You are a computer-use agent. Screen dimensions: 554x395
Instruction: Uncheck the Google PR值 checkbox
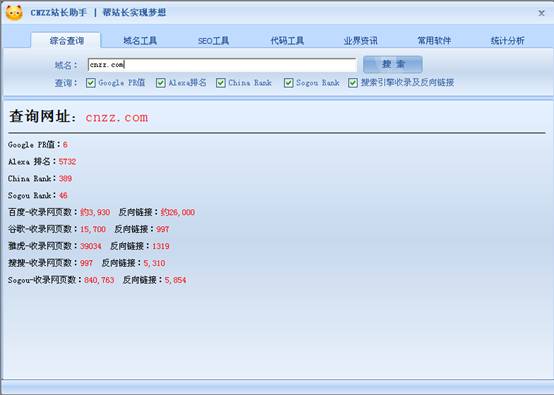pyautogui.click(x=91, y=83)
